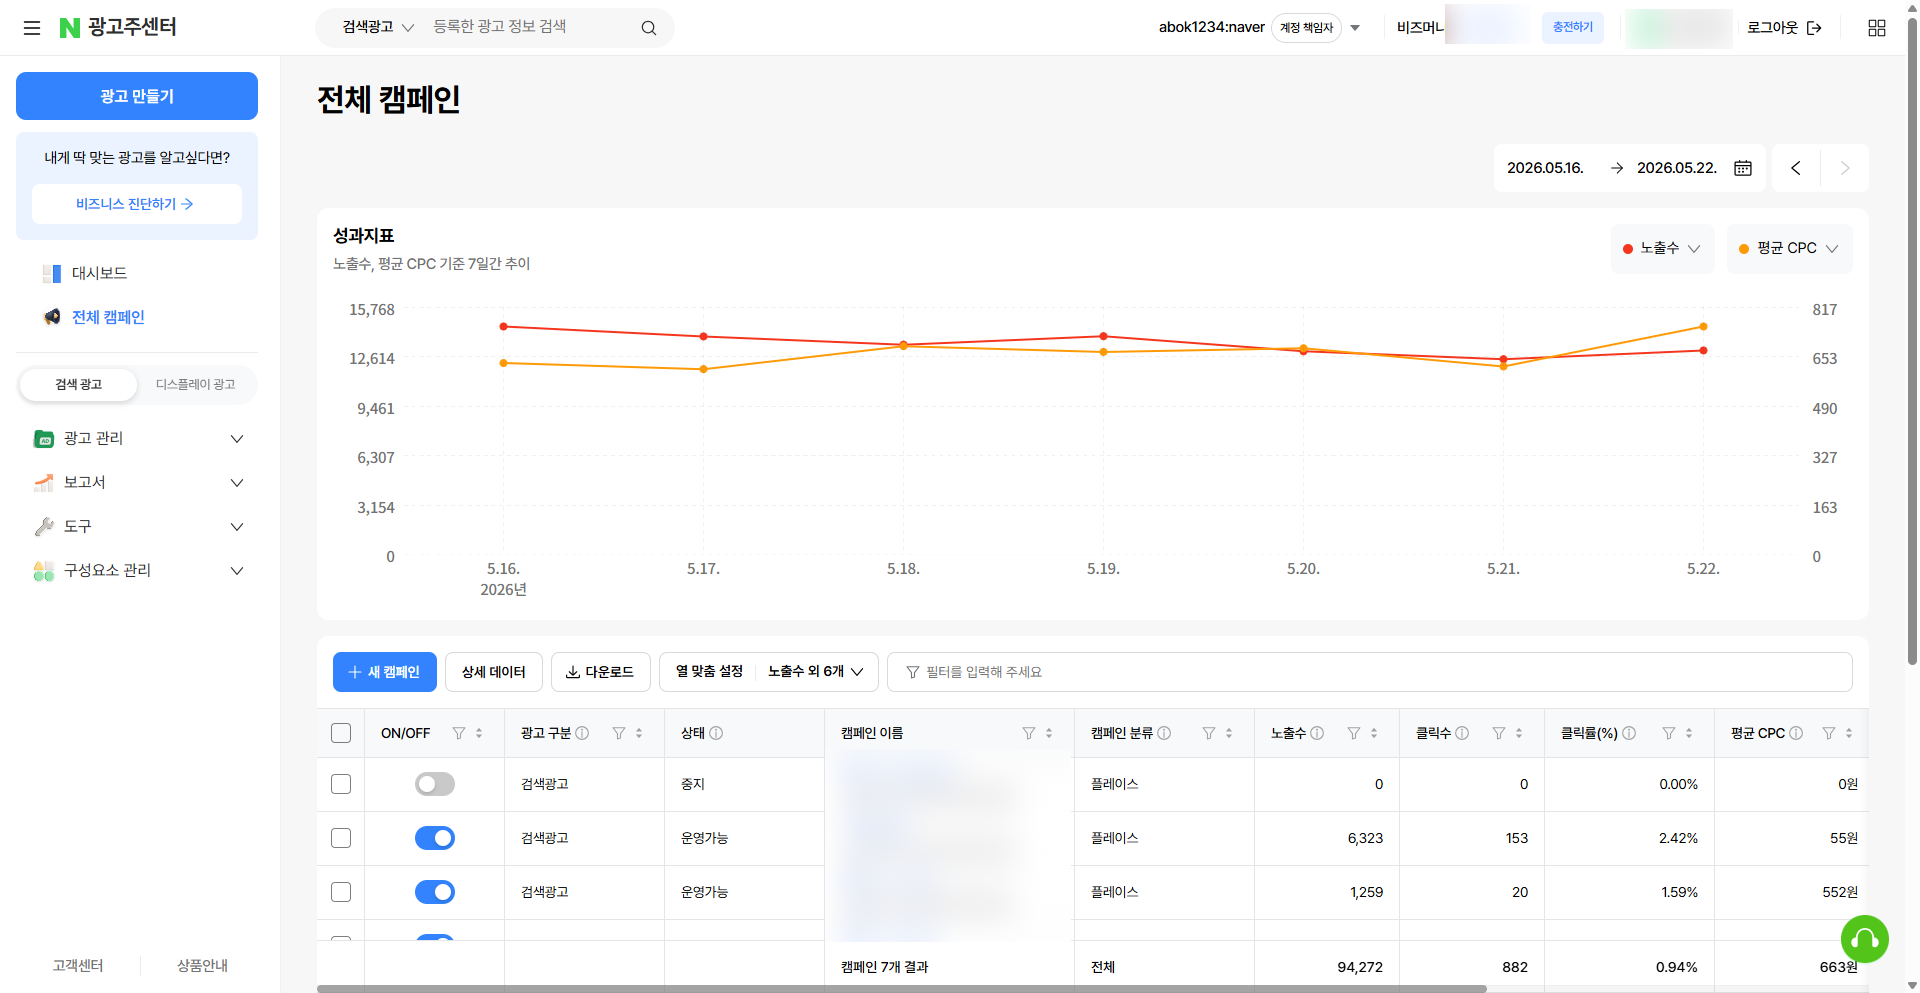The width and height of the screenshot is (1920, 993).
Task: Open the apps grid icon
Action: click(x=1877, y=28)
